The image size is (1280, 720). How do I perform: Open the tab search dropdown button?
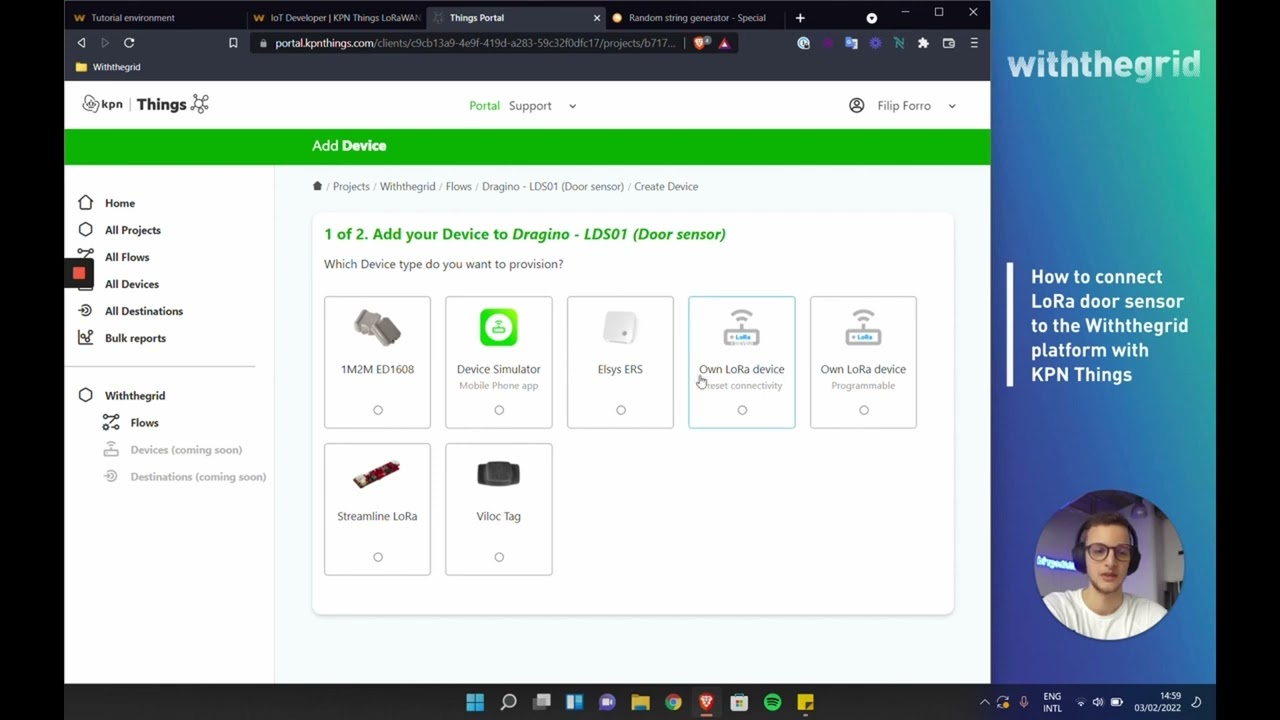(x=871, y=18)
